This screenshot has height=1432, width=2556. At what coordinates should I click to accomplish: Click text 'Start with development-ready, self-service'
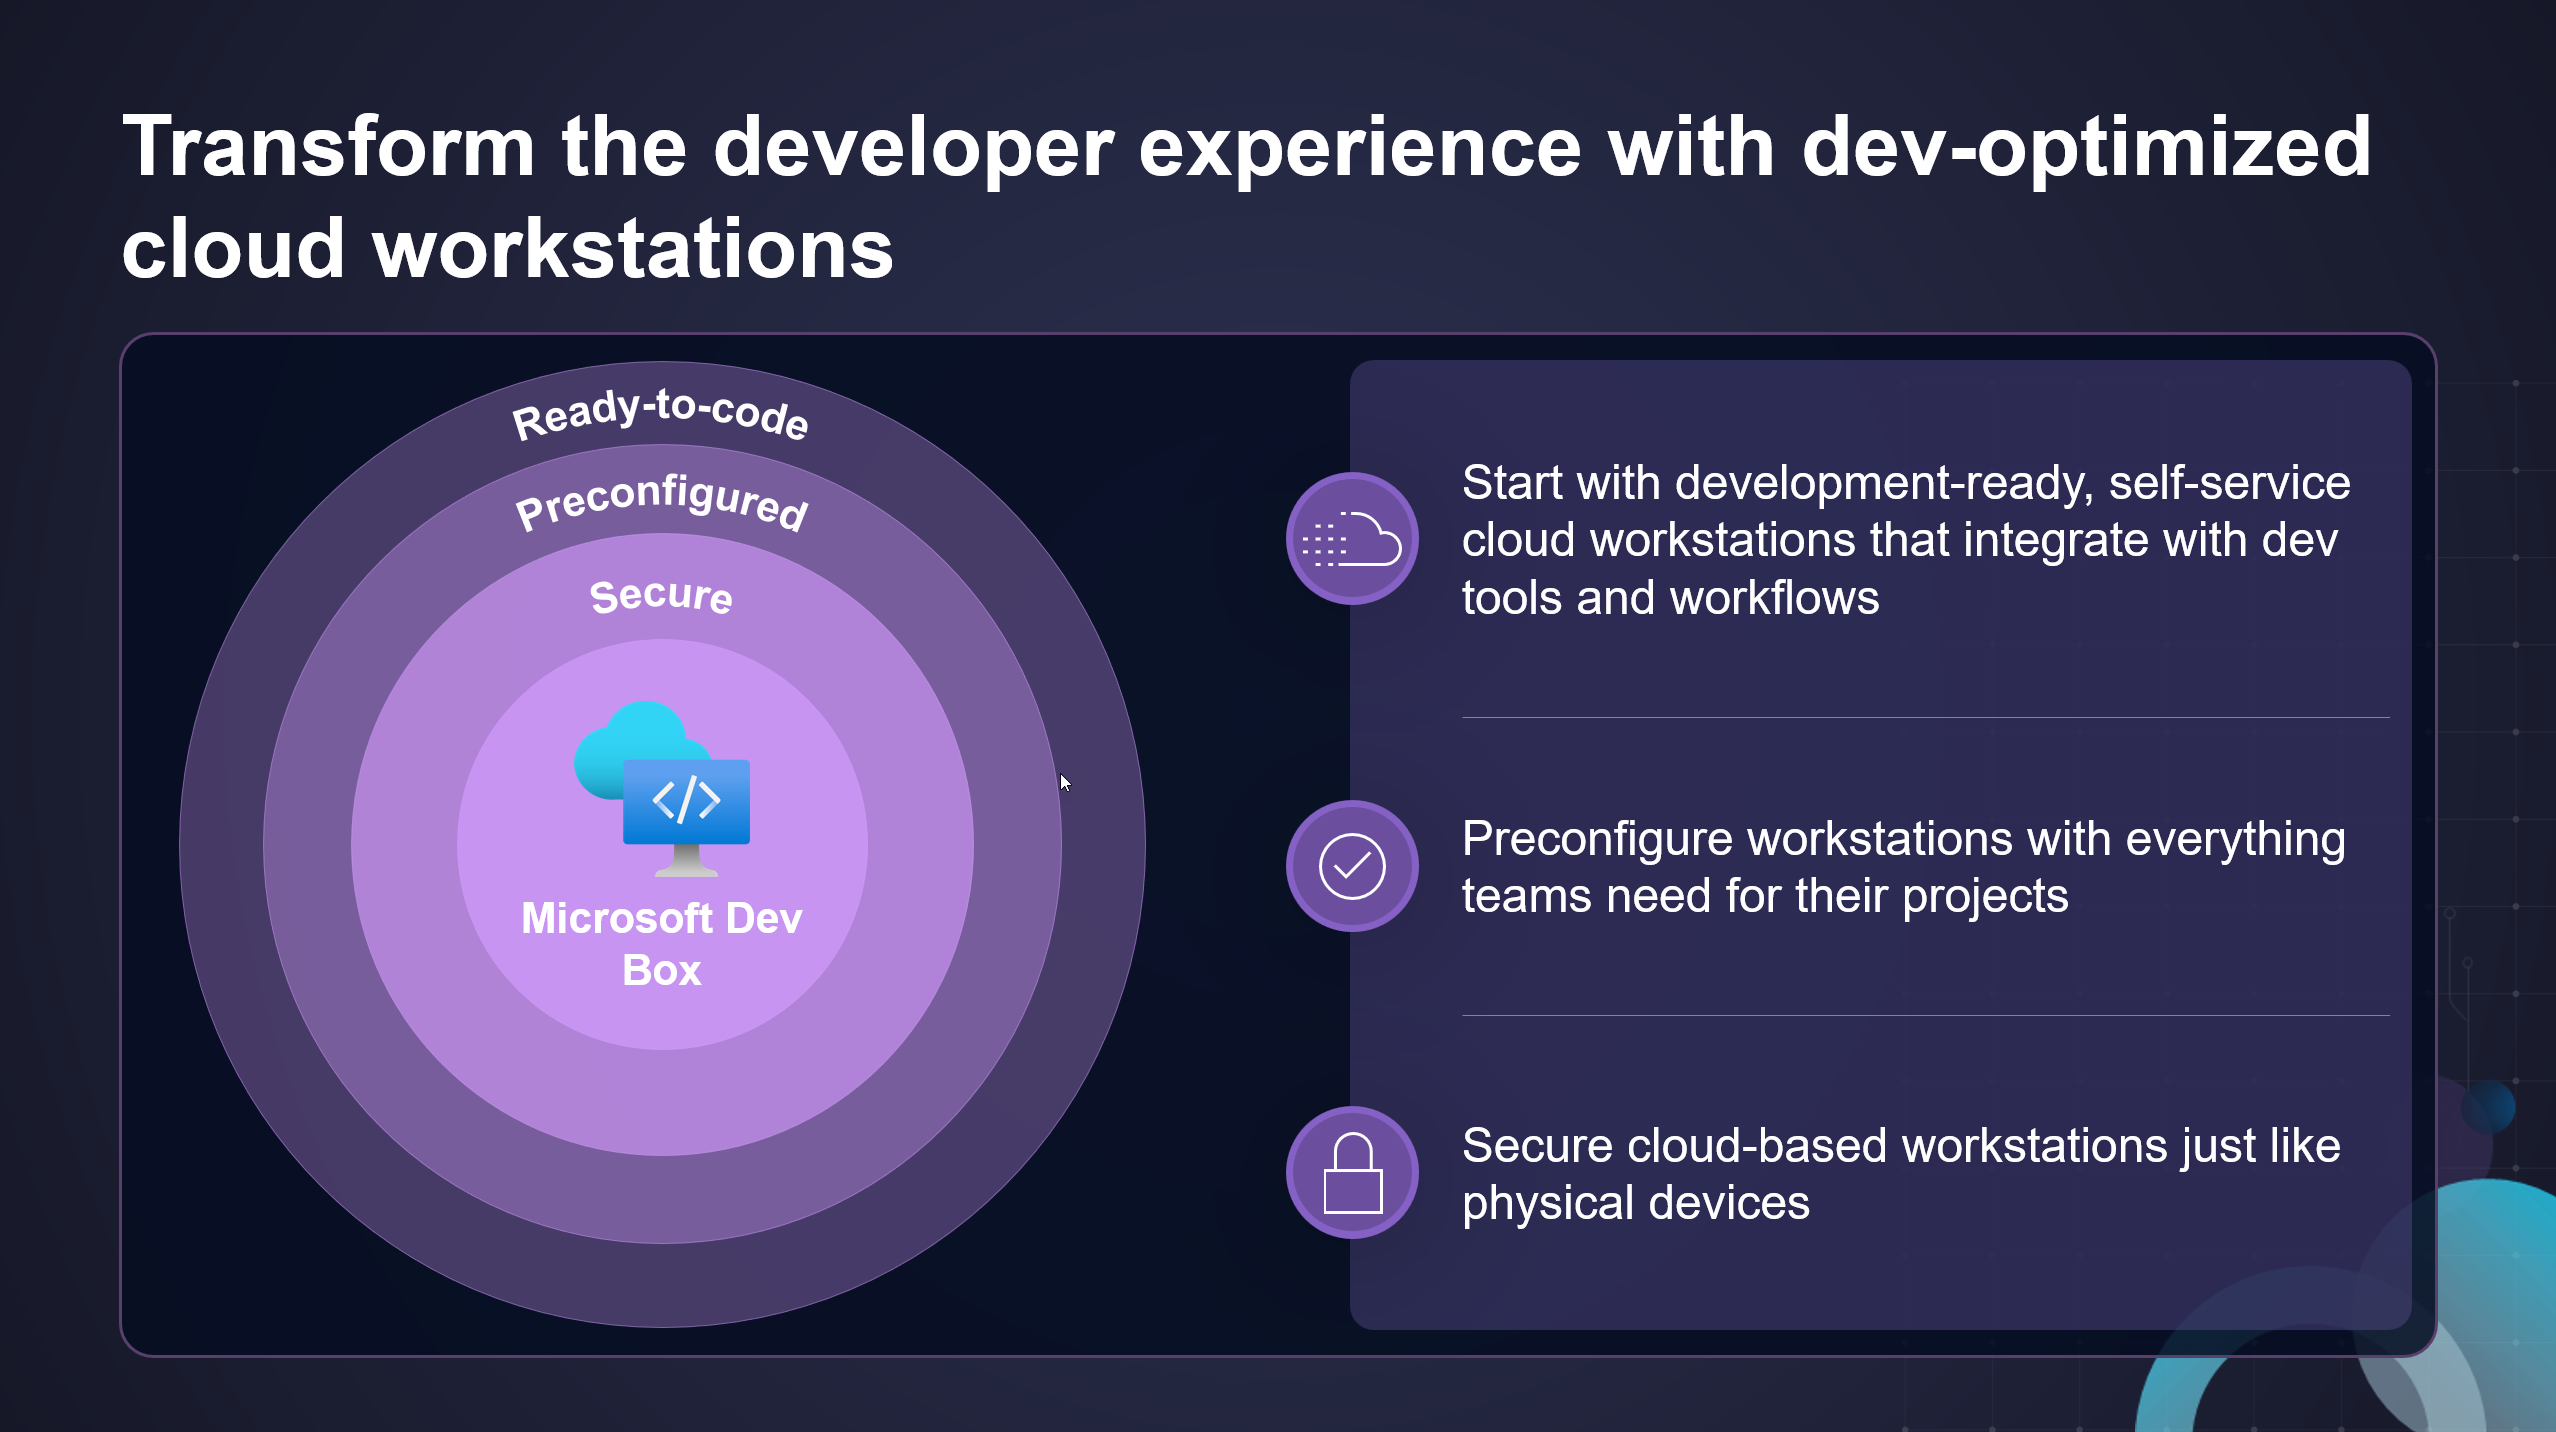click(1906, 483)
